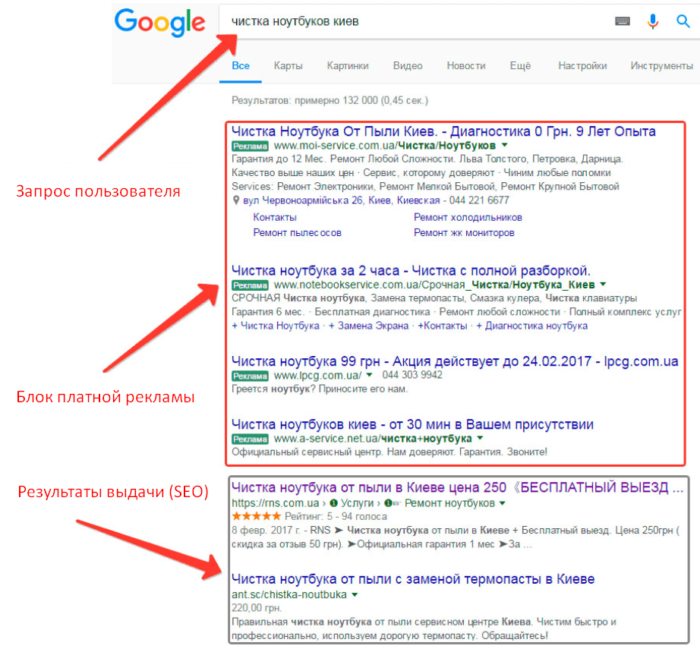
Task: Expand dropdown next to moi-service.com.ua URL
Action: coord(504,145)
